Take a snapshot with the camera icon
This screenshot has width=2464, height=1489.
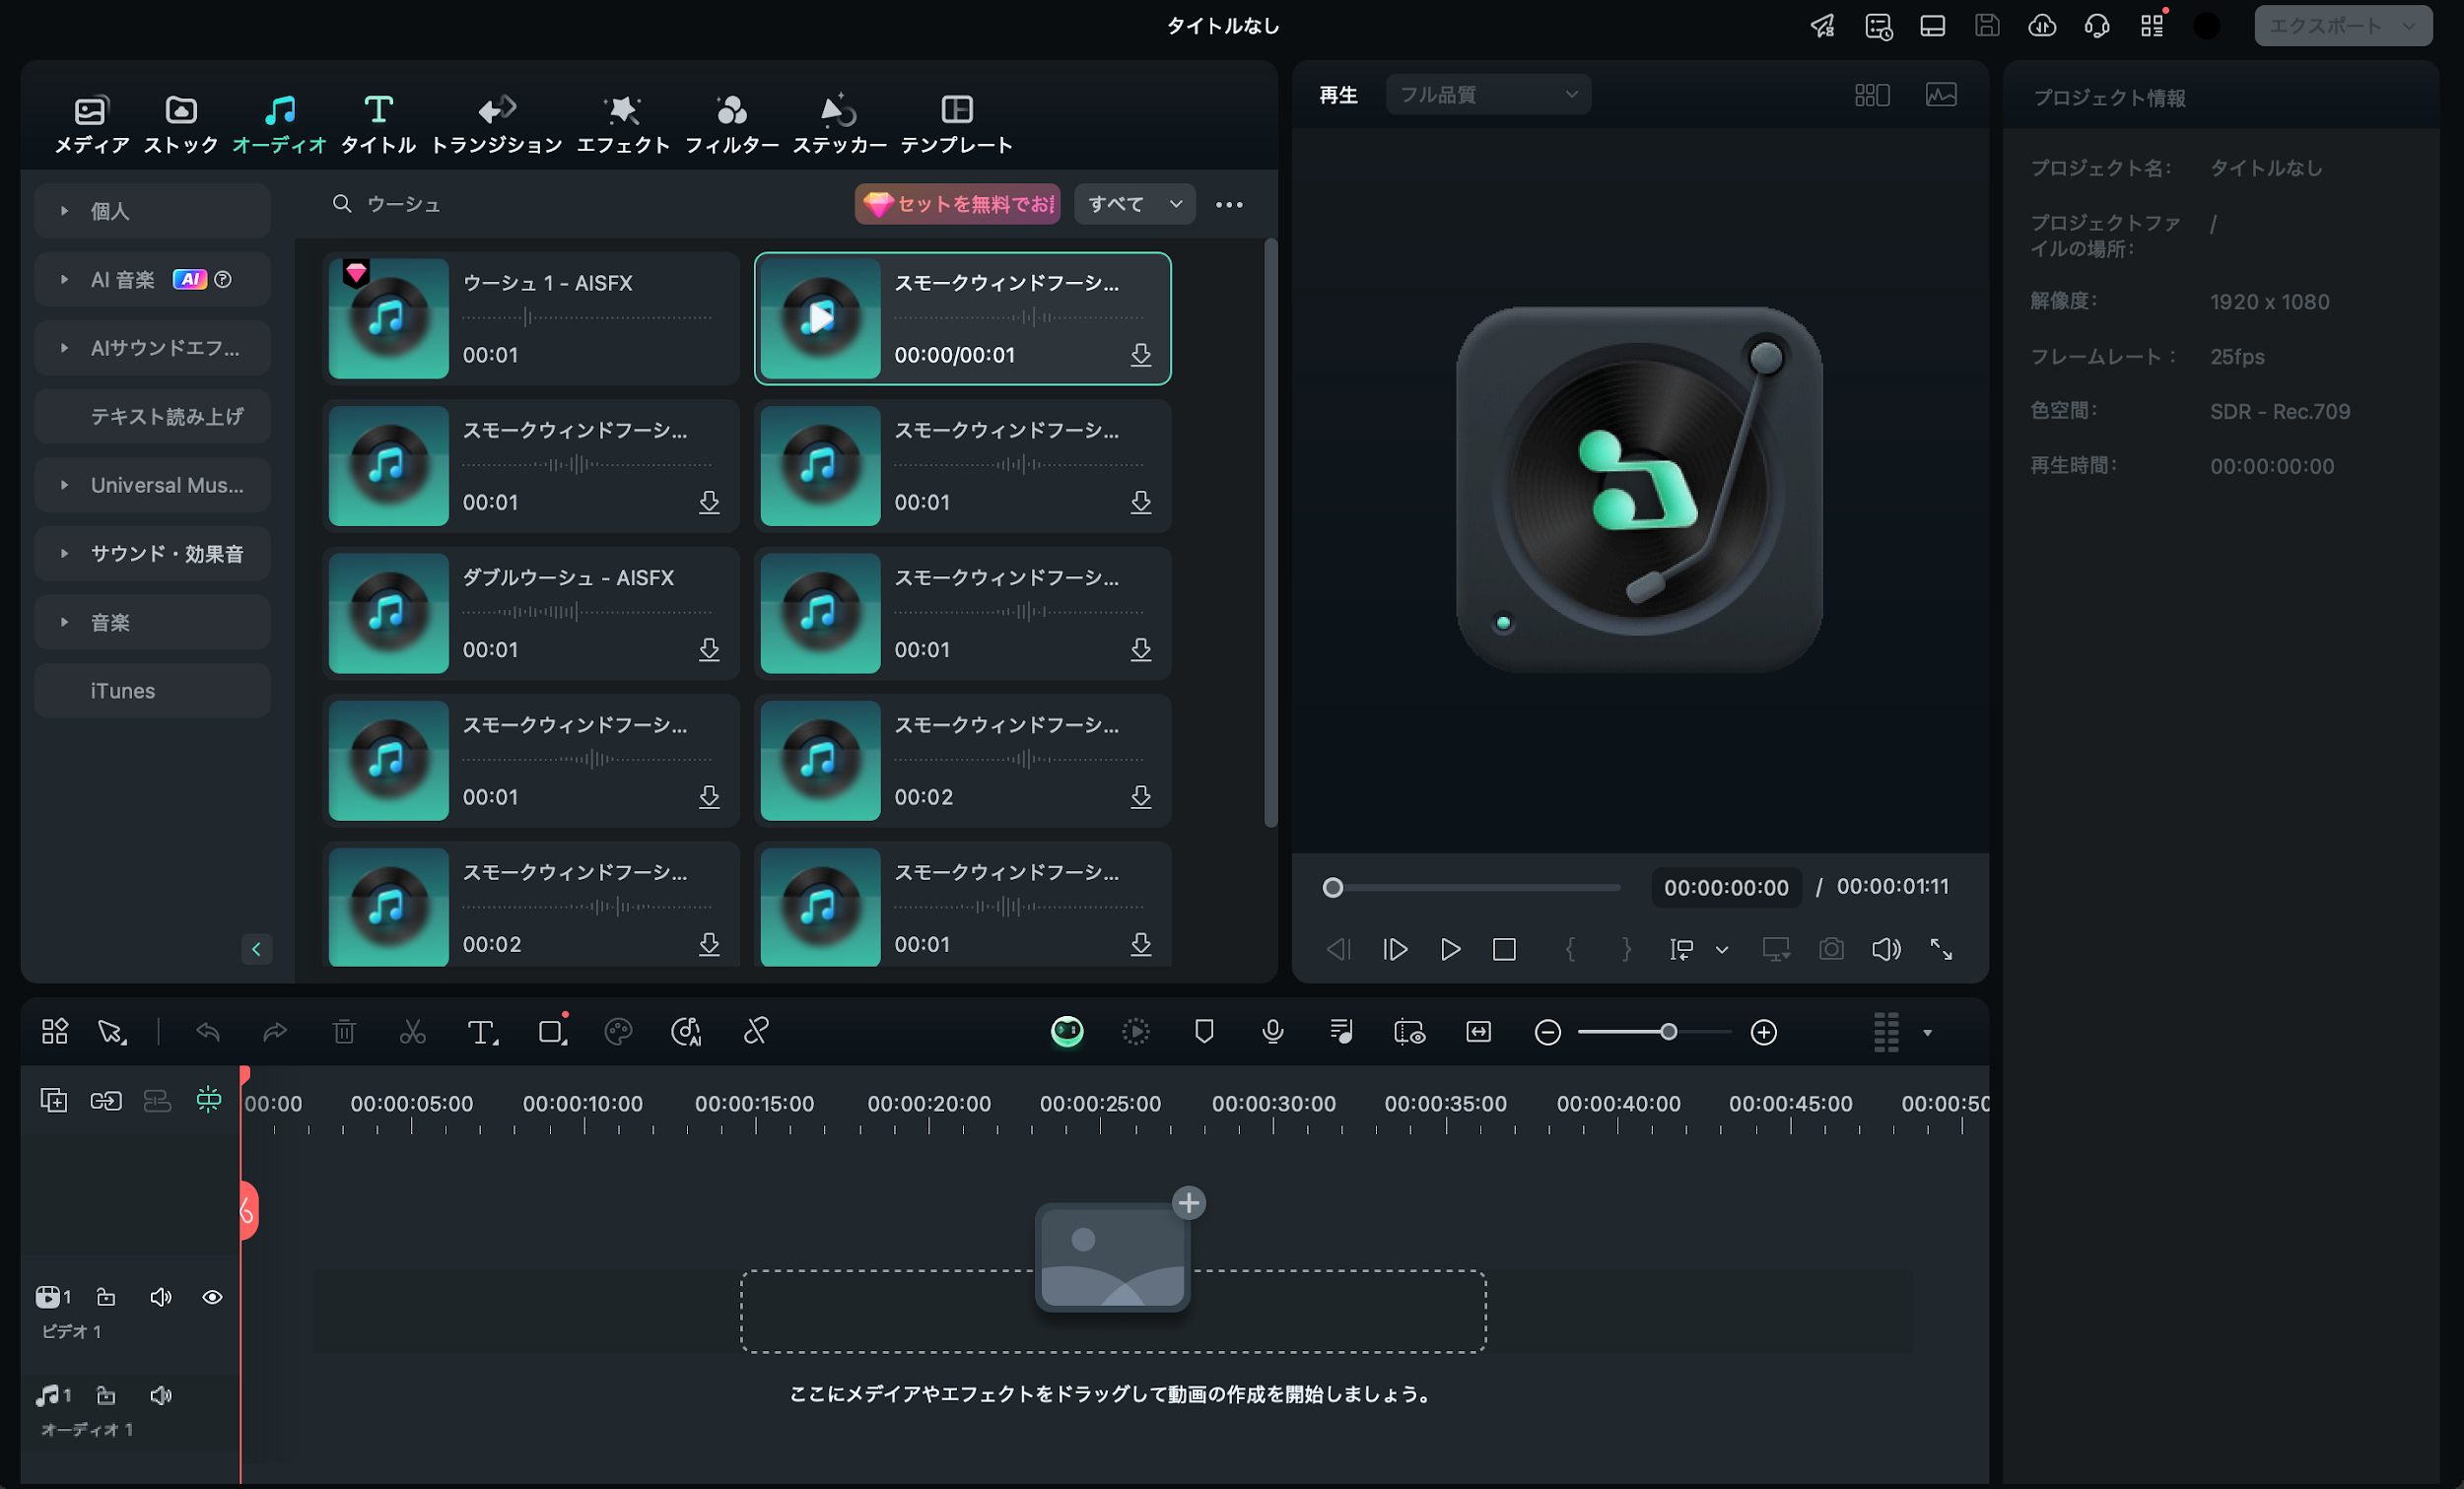tap(1831, 949)
